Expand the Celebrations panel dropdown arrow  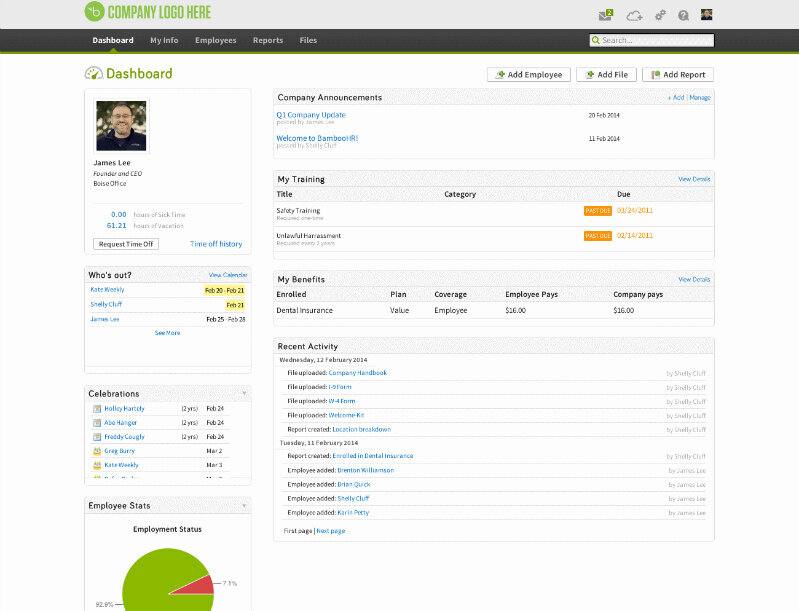click(x=244, y=393)
